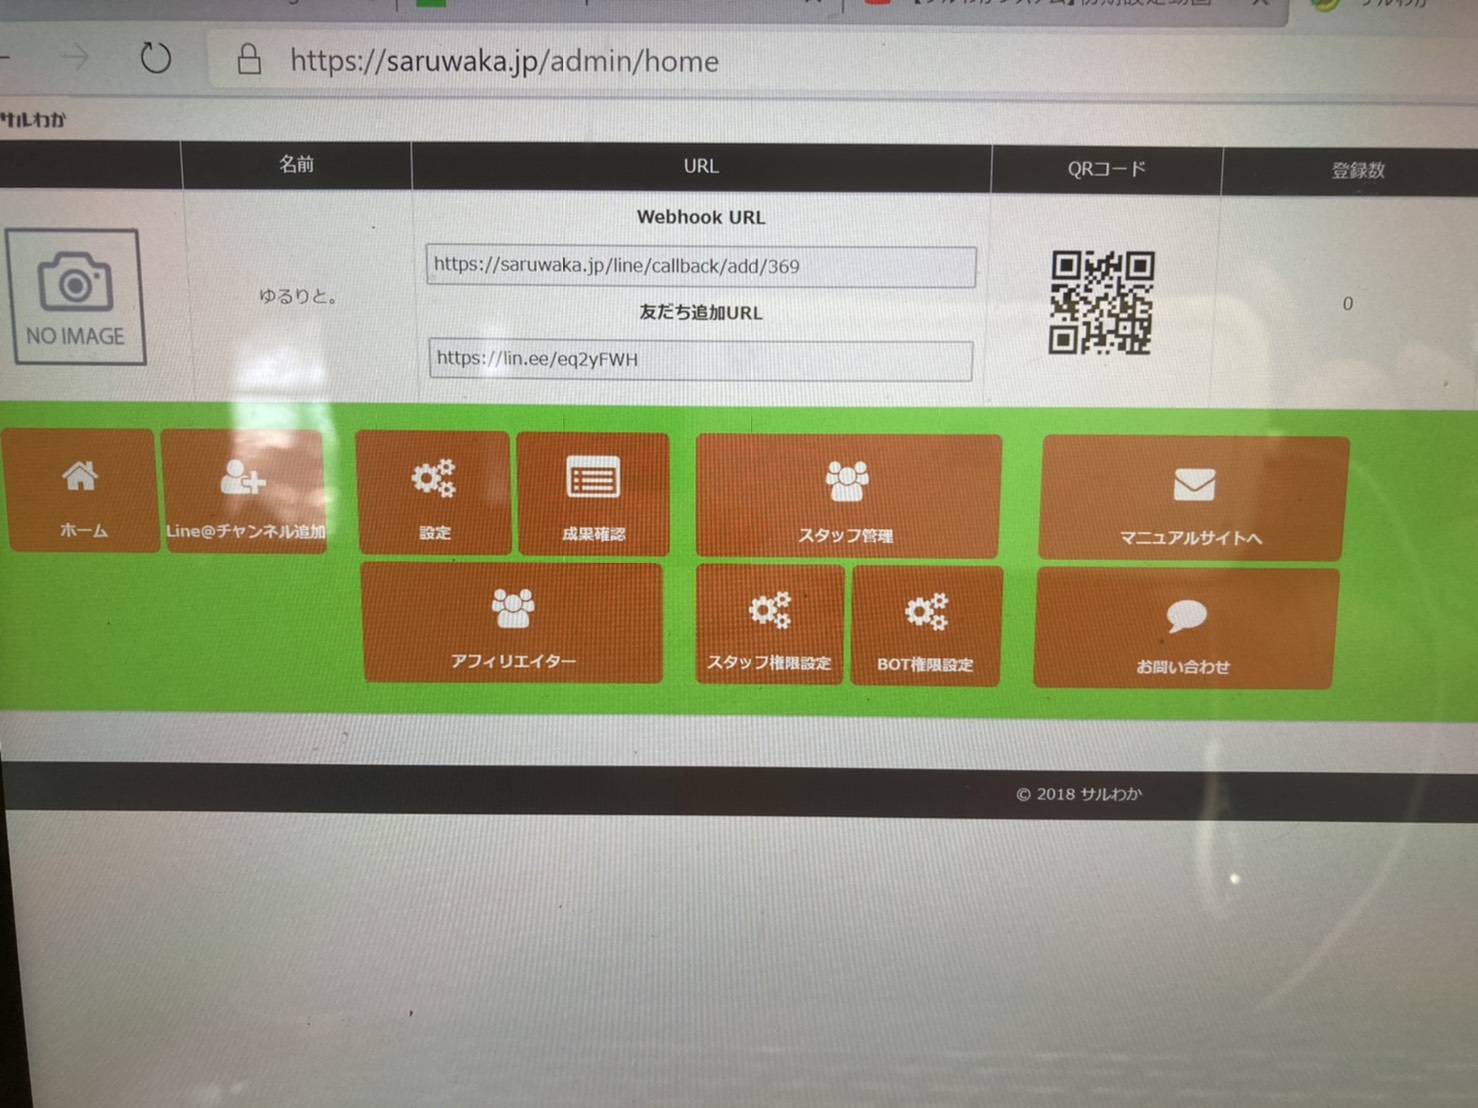This screenshot has height=1108, width=1478.
Task: Open the アフィリエイター affiliate tile
Action: coord(512,622)
